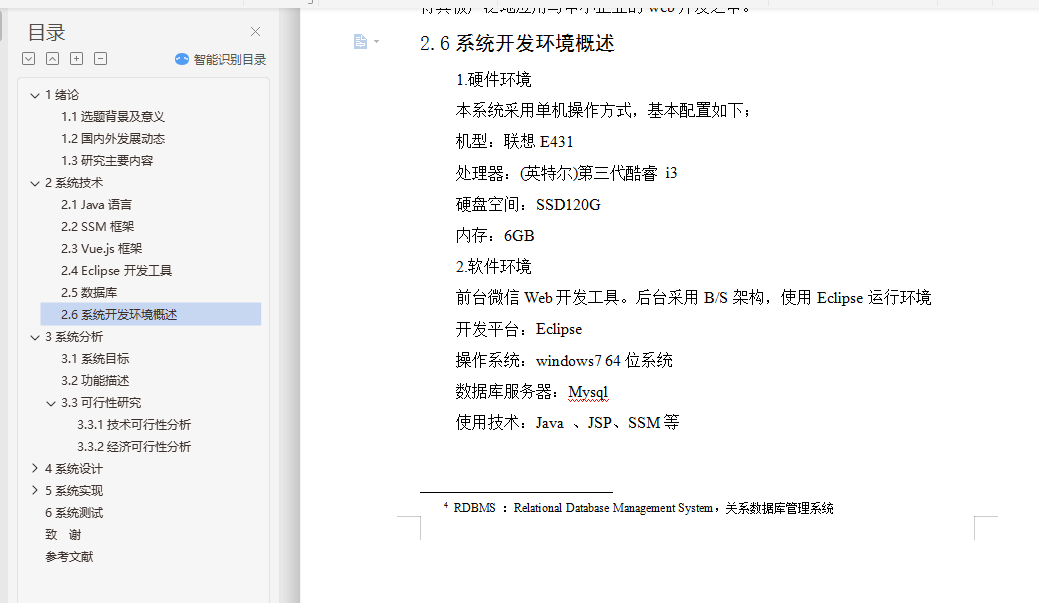This screenshot has height=603, width=1039.
Task: Expand the 5 系统实现 chapter
Action: coord(35,490)
